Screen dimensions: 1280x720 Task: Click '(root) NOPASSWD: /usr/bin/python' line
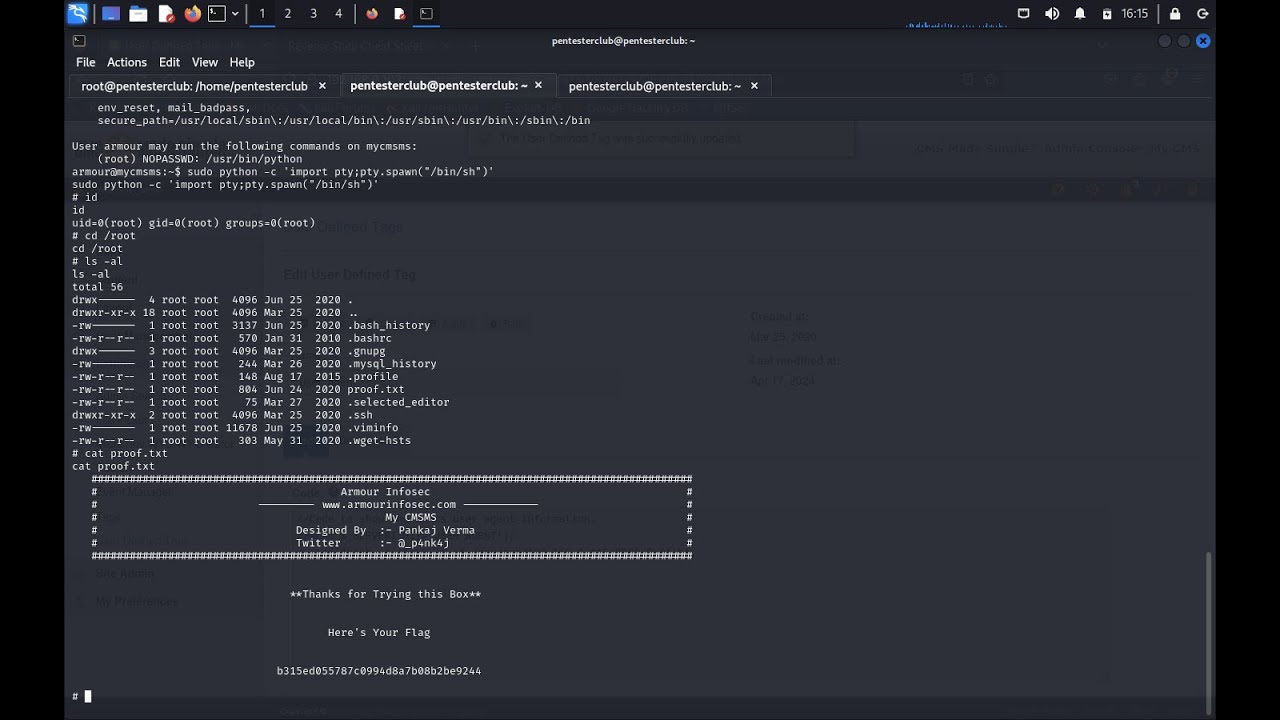click(x=200, y=159)
